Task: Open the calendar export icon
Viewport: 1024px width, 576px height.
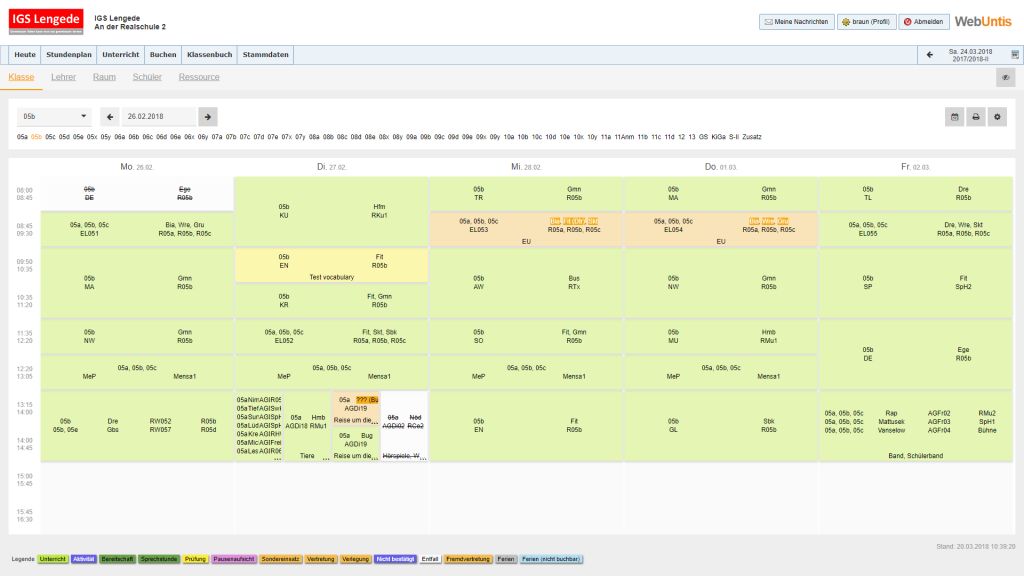Action: pyautogui.click(x=955, y=117)
